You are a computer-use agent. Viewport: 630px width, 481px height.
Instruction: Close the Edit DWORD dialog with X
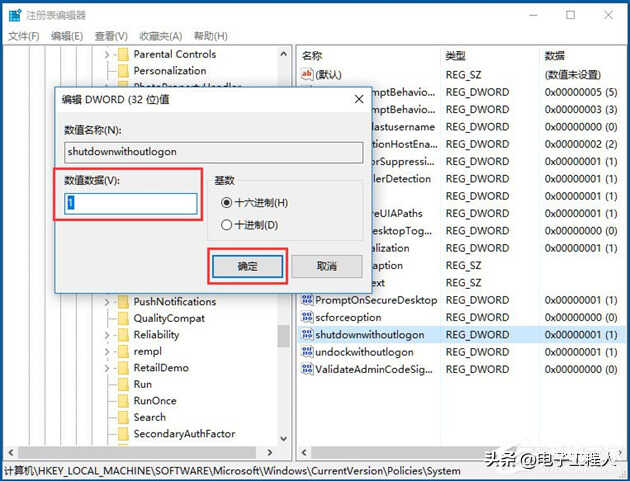pos(359,99)
